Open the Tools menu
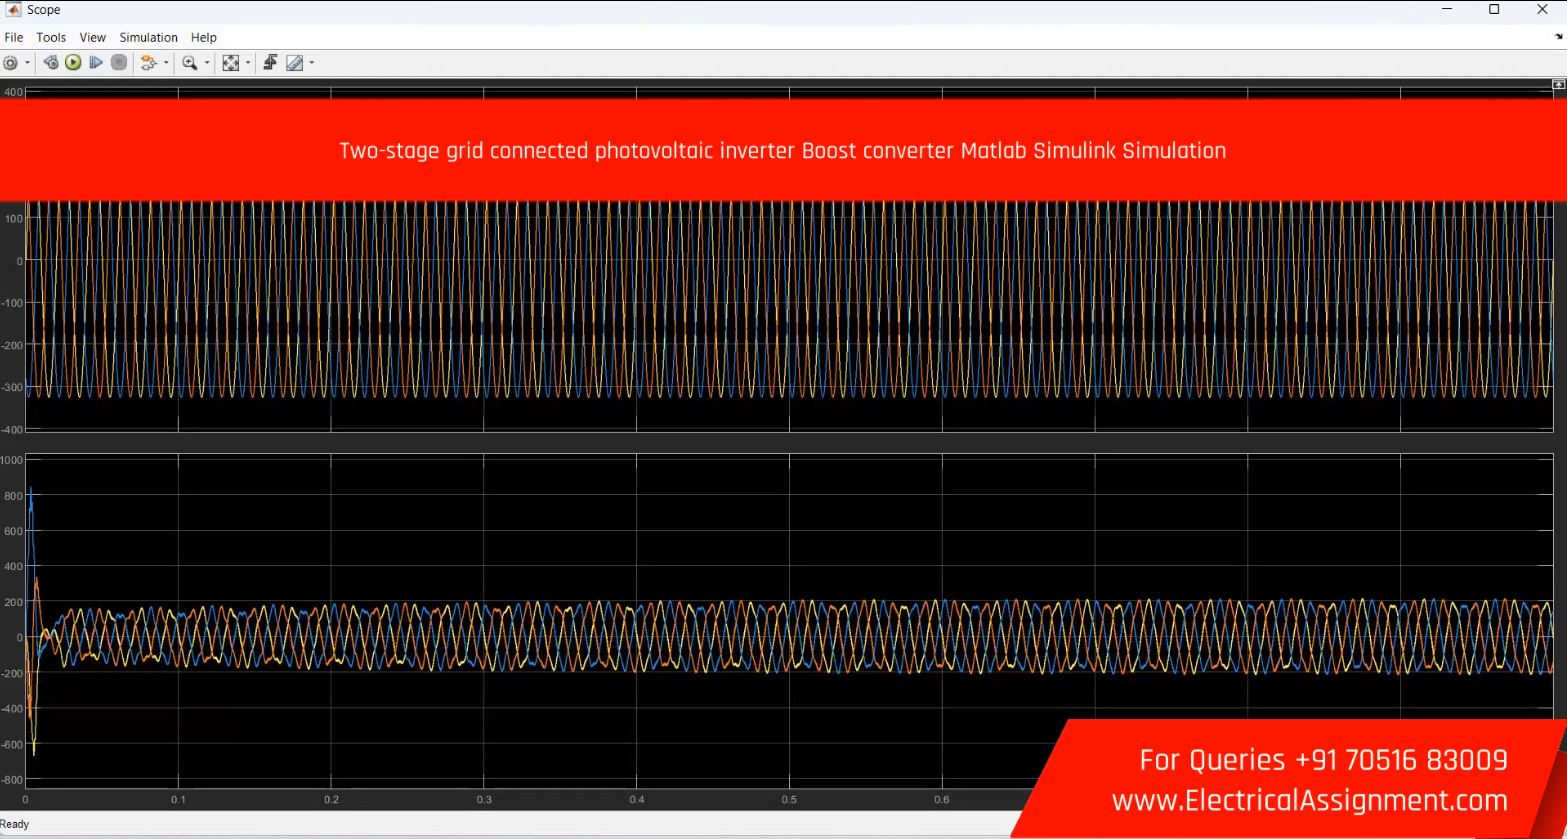The height and width of the screenshot is (839, 1567). pos(51,37)
